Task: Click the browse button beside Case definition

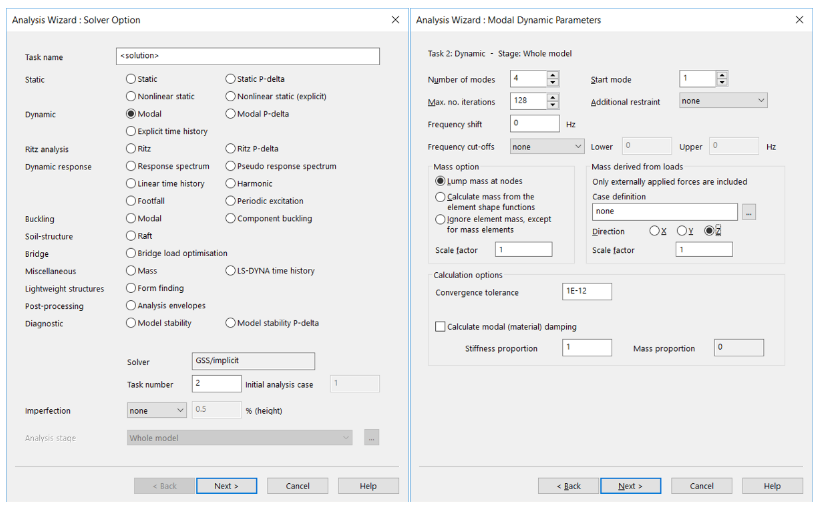Action: pyautogui.click(x=749, y=212)
